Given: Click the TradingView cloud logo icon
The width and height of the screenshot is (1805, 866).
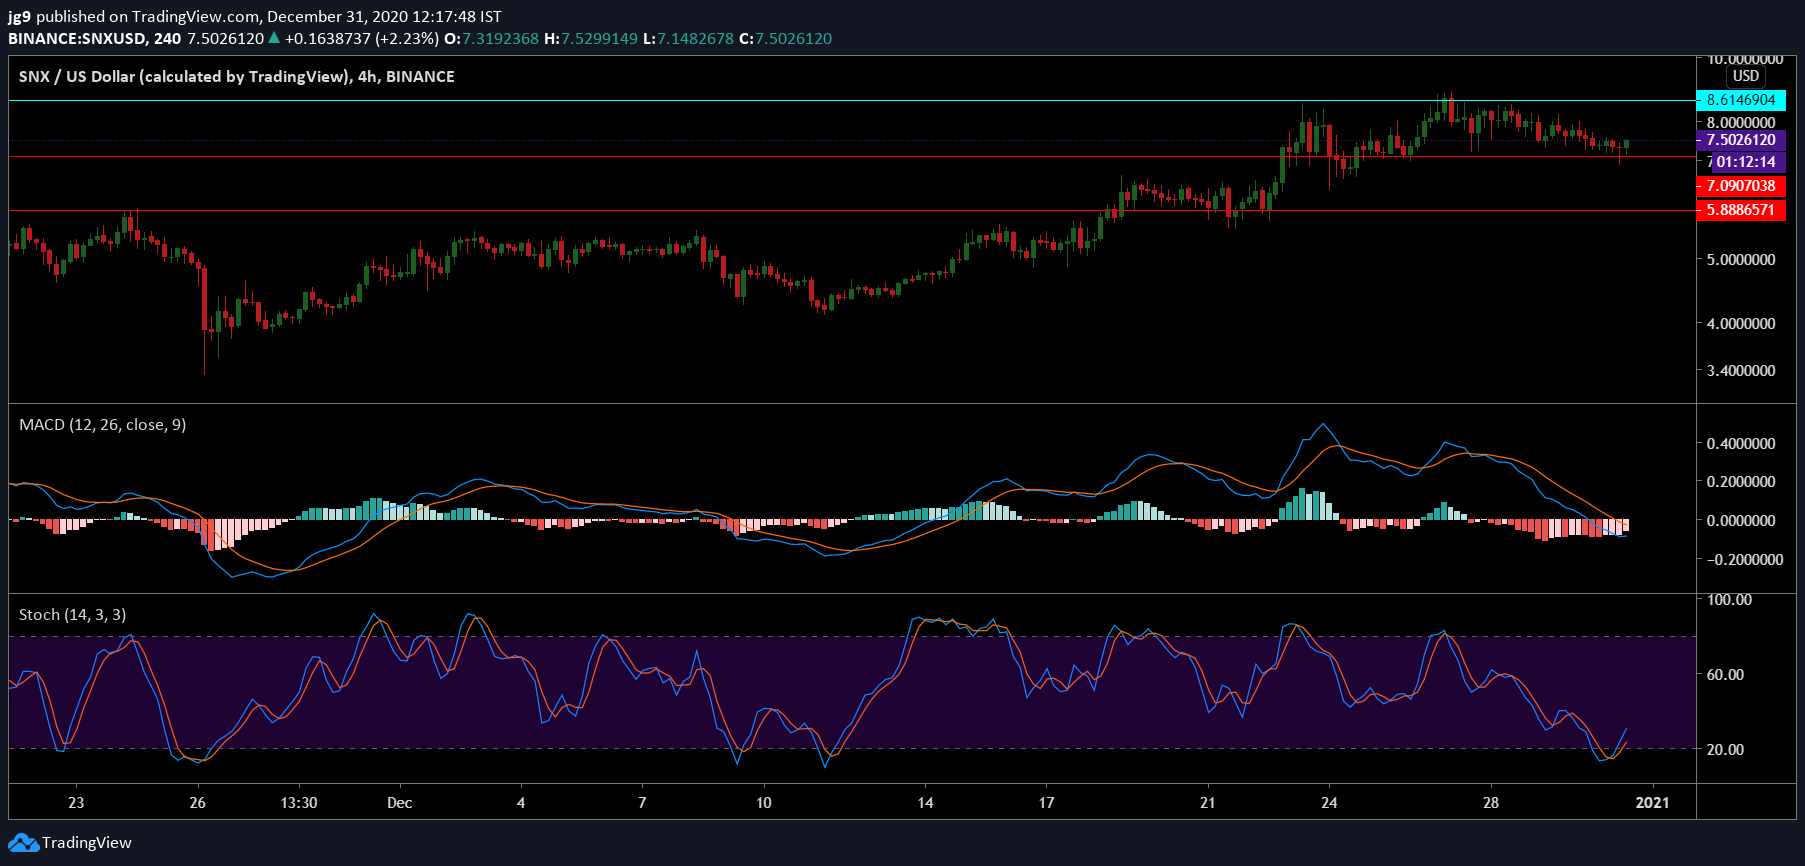Looking at the screenshot, I should pyautogui.click(x=24, y=843).
